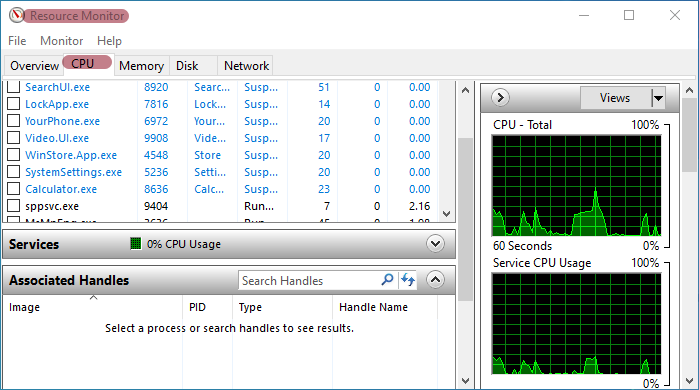This screenshot has width=699, height=390.
Task: Collapse the Associated Handles section chevron
Action: (x=435, y=280)
